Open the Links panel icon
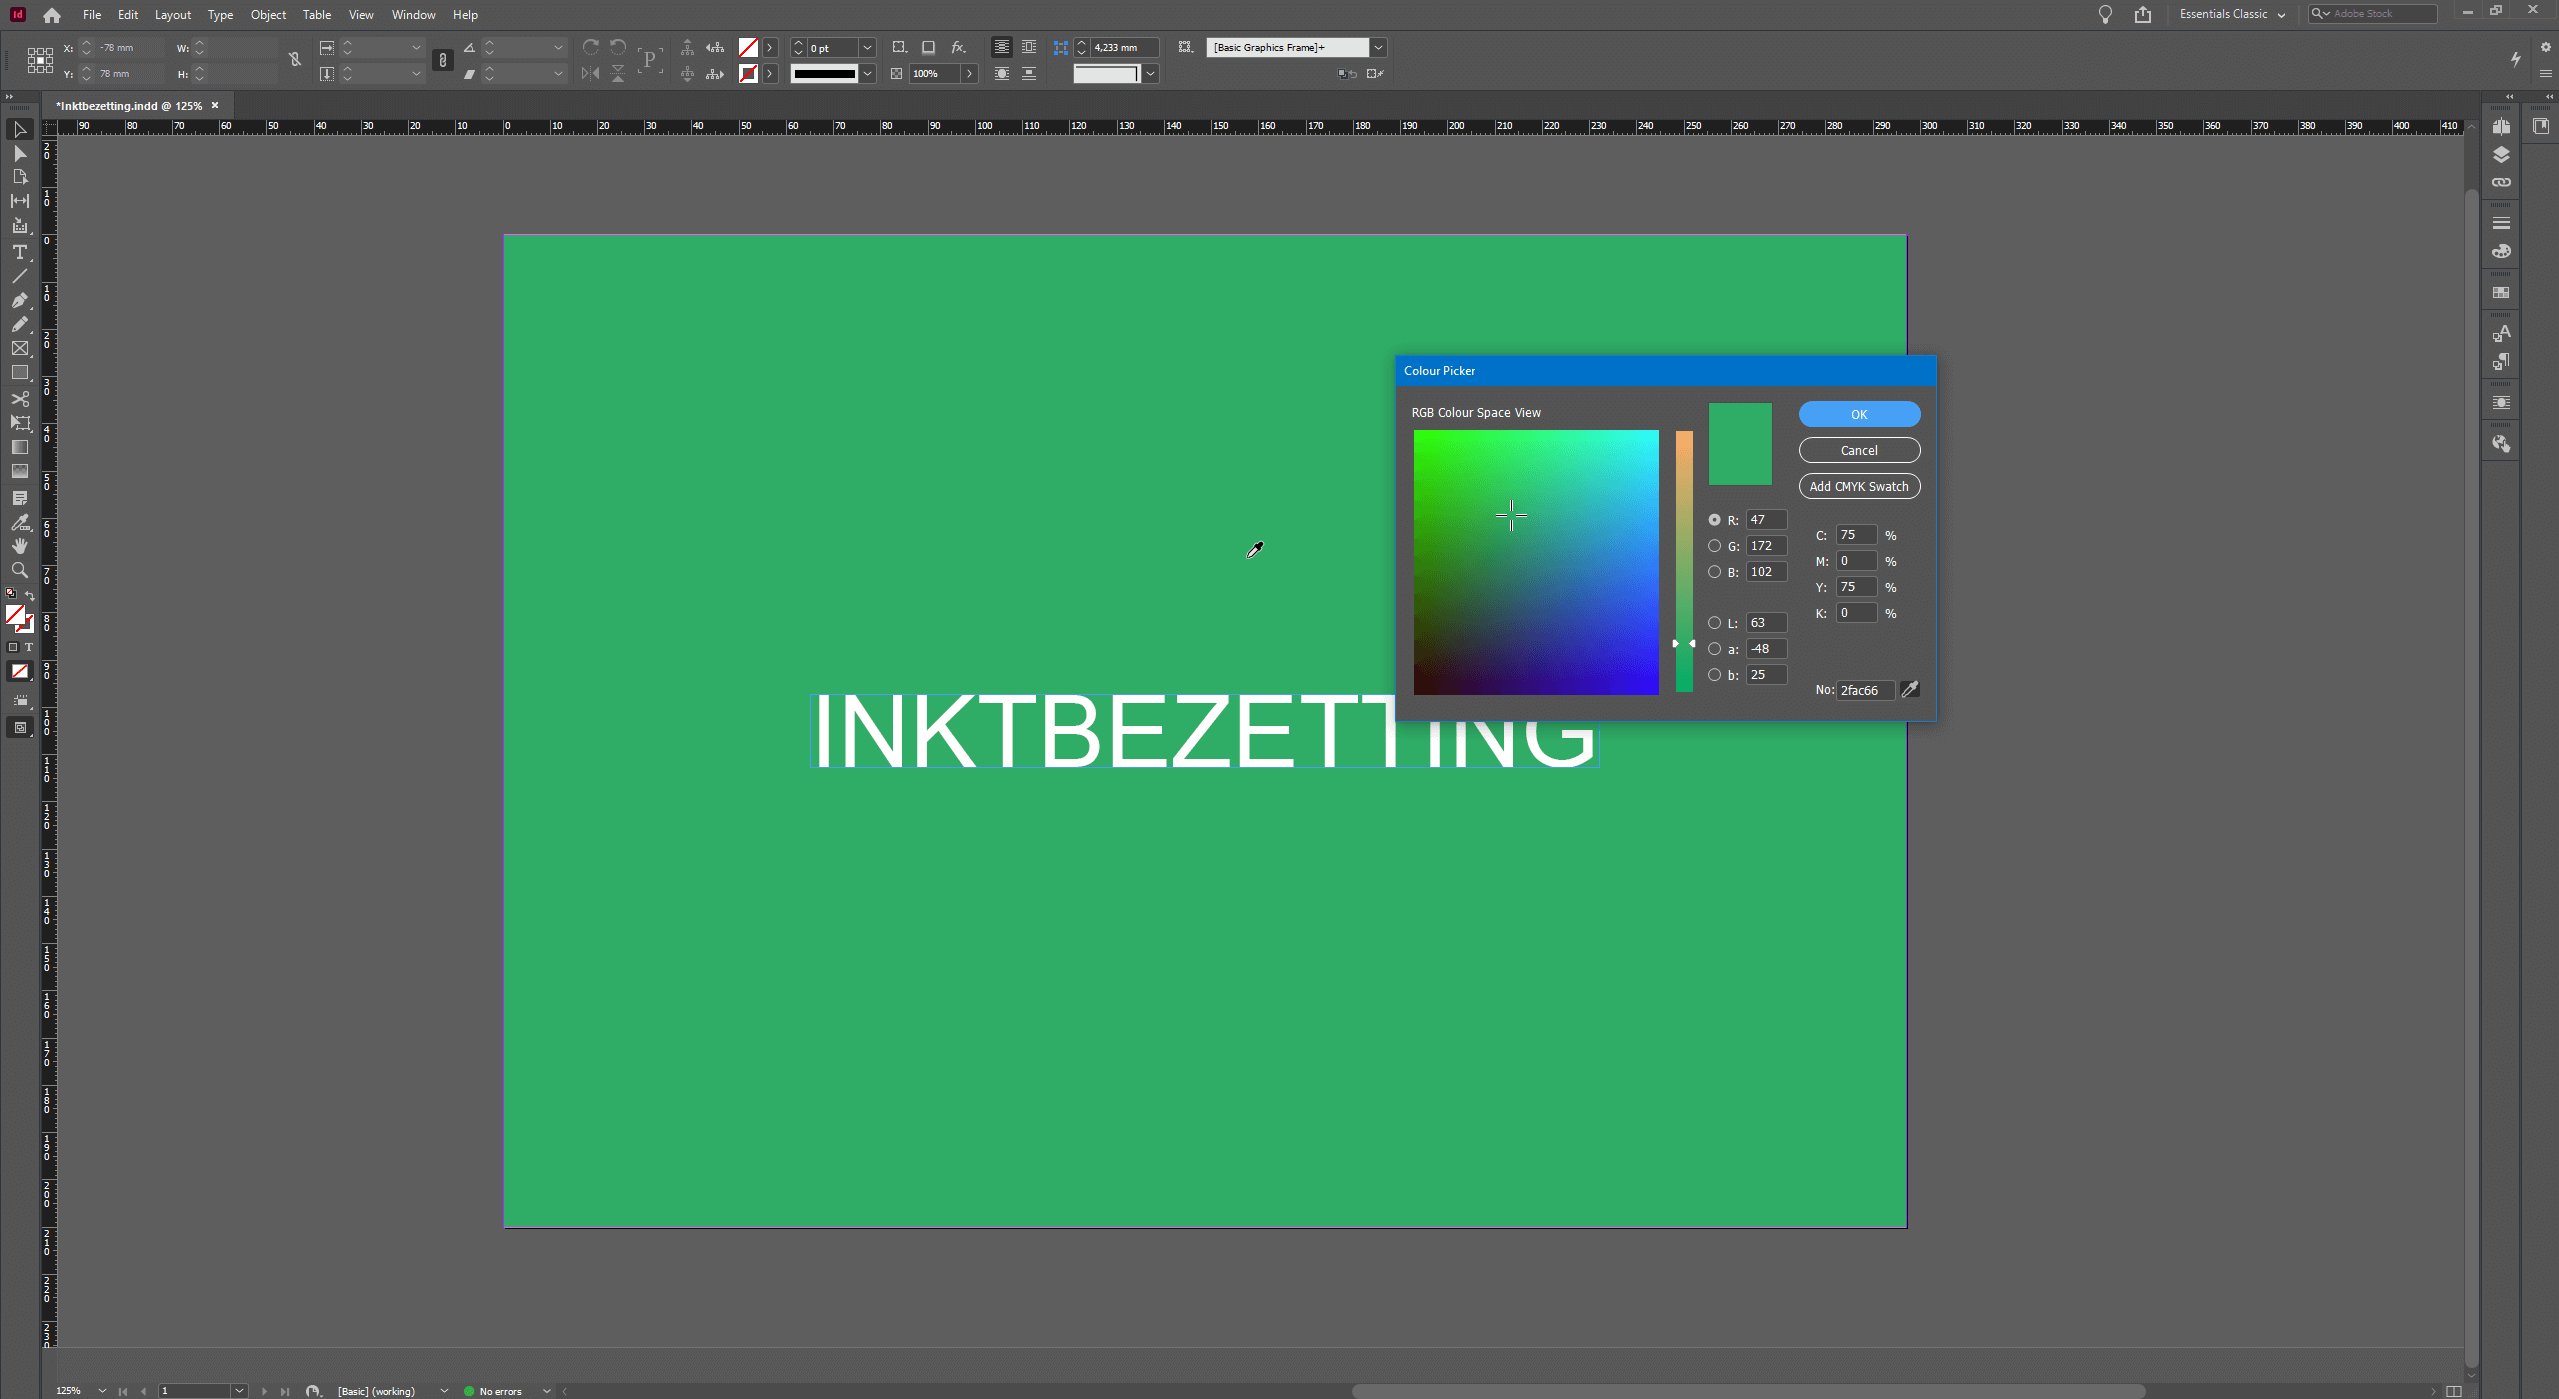Viewport: 2559px width, 1399px height. [x=2501, y=183]
